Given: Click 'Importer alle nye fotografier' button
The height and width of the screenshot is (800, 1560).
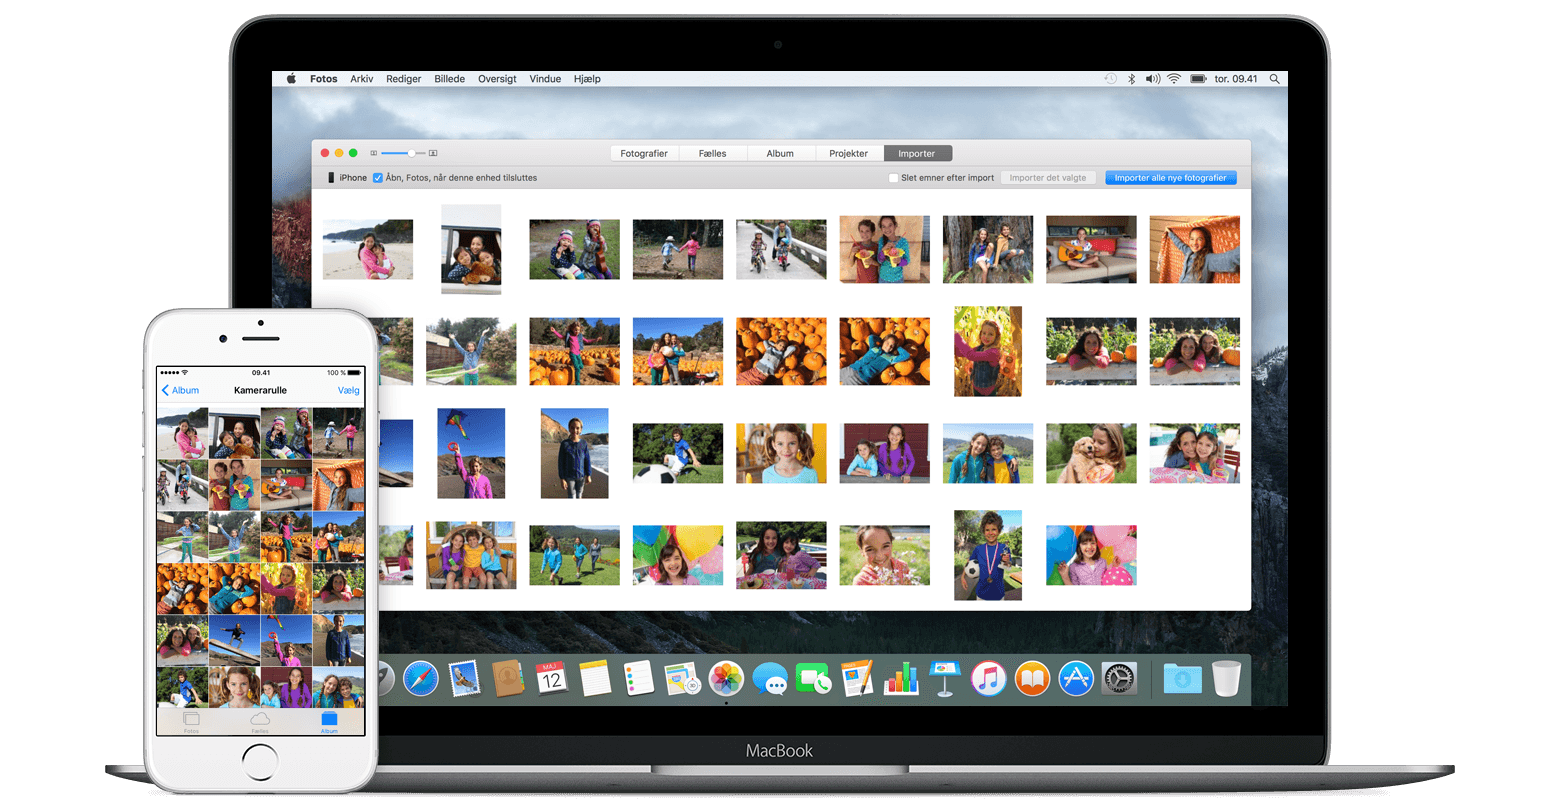Looking at the screenshot, I should 1170,178.
